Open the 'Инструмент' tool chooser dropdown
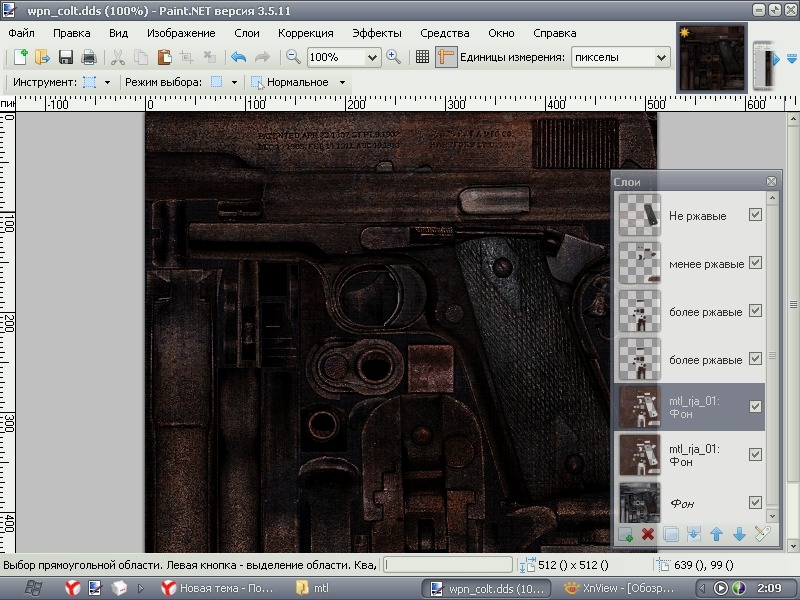This screenshot has width=800, height=600. [107, 82]
